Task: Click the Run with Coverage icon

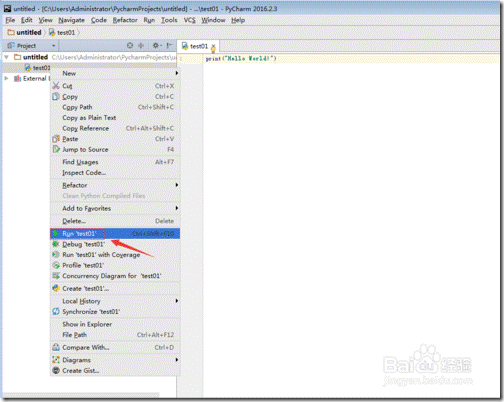Action: tap(56, 255)
